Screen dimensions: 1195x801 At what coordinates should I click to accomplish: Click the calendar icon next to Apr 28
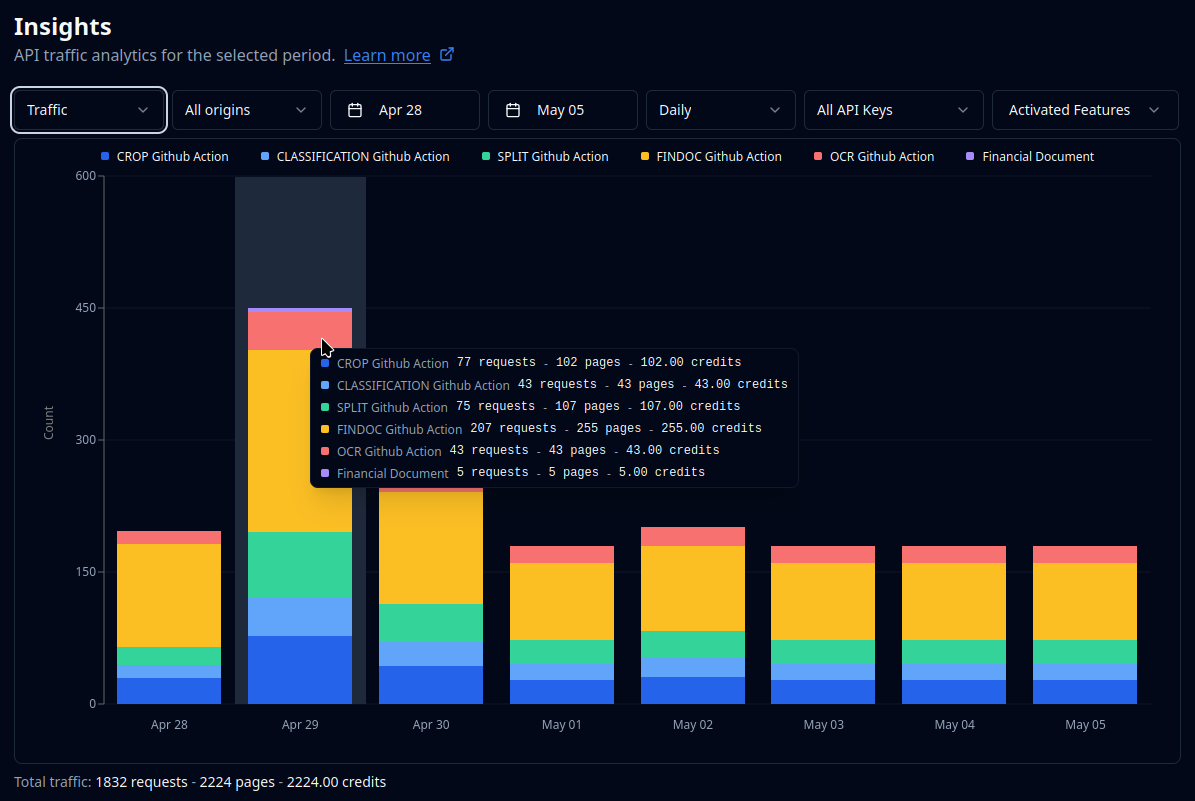click(x=355, y=111)
